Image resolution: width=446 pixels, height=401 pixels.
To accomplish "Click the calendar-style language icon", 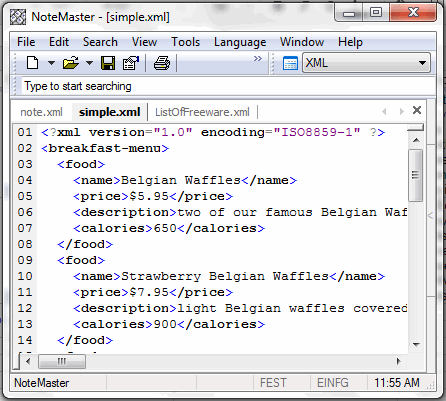I will (x=290, y=63).
